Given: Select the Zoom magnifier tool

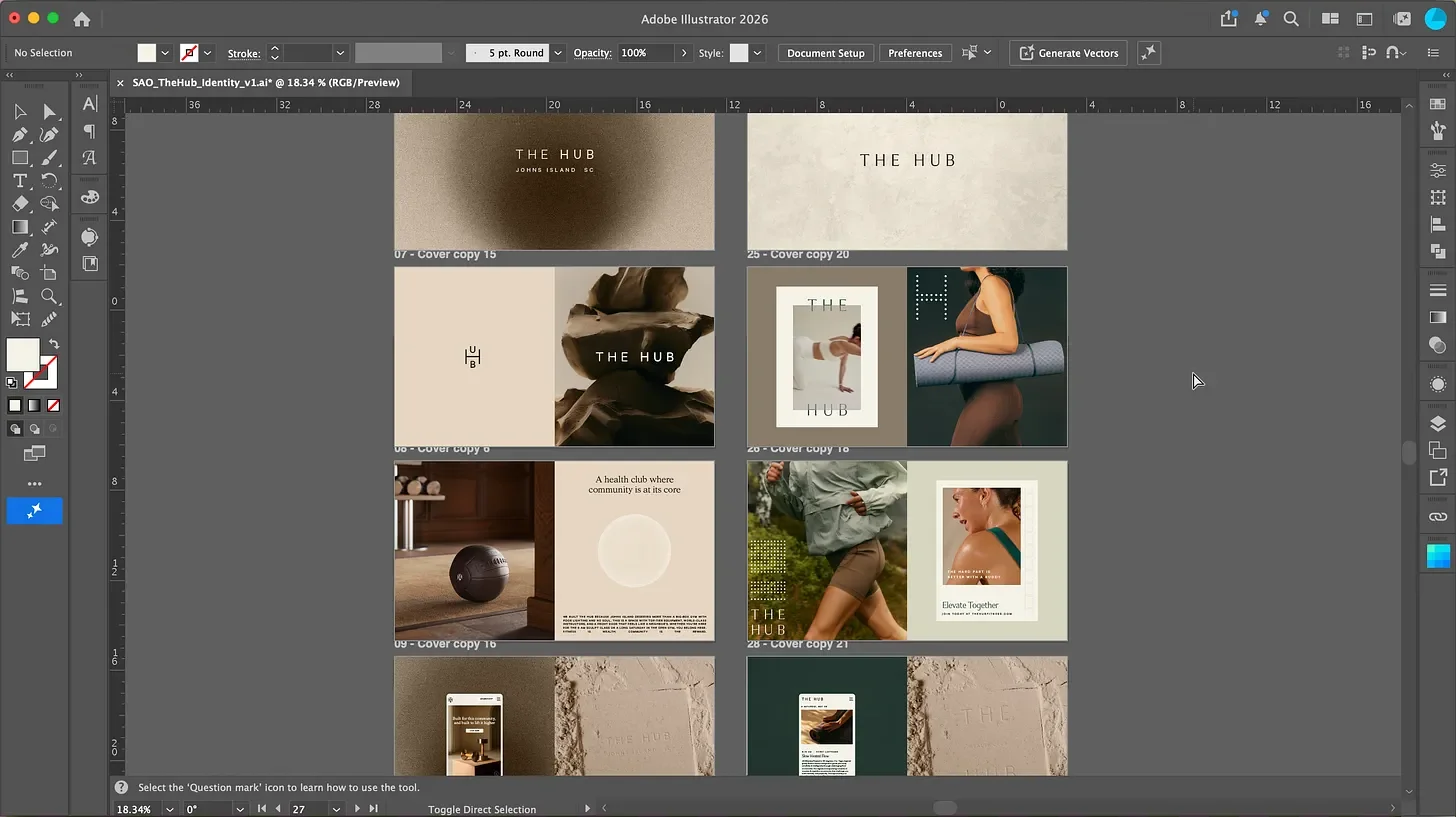Looking at the screenshot, I should click(49, 296).
